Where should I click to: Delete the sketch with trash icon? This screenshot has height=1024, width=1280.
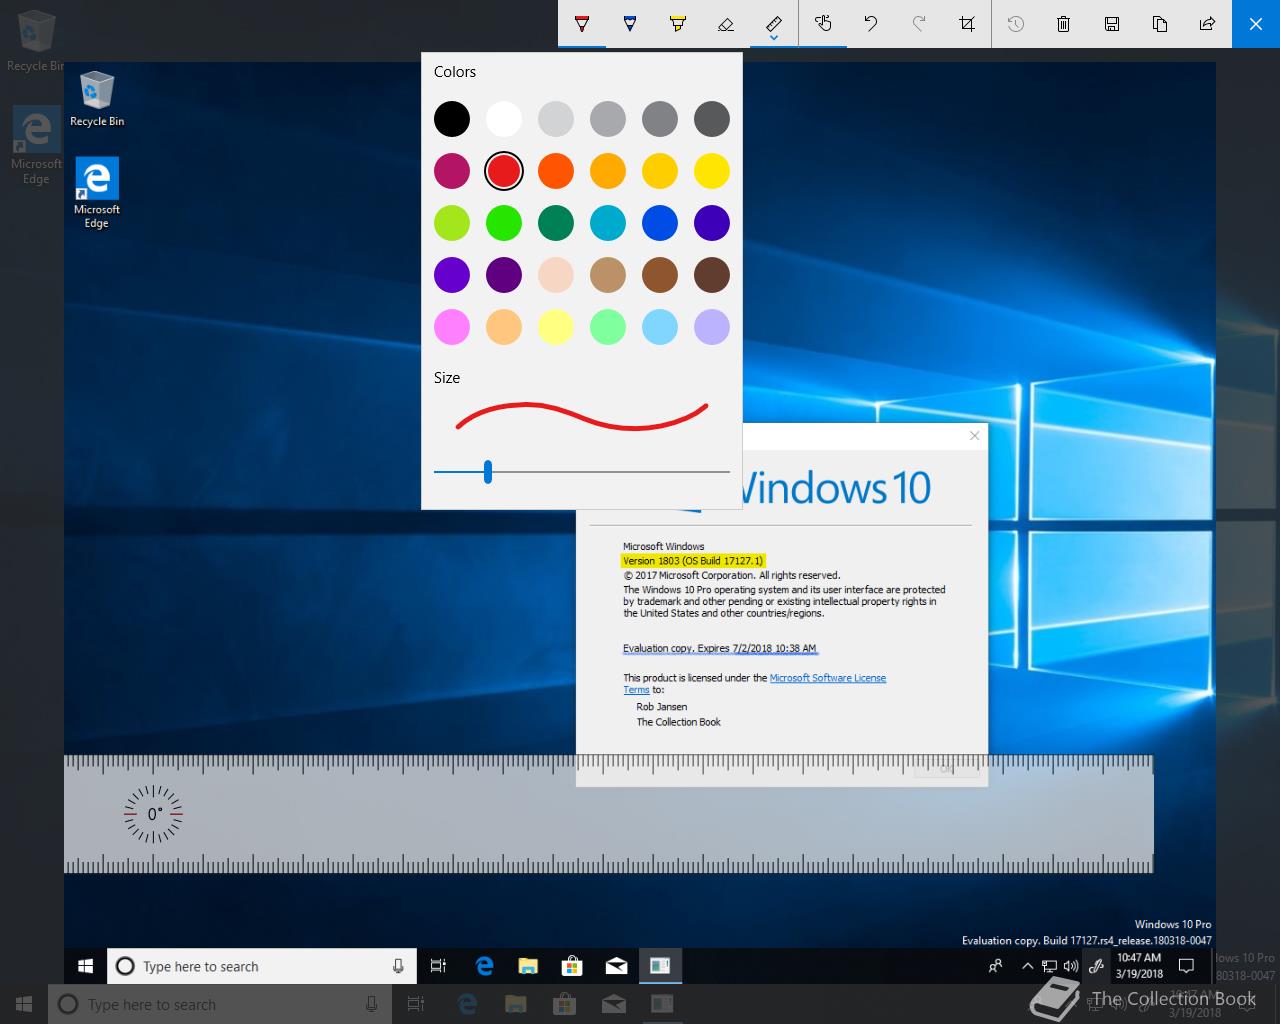click(x=1064, y=23)
